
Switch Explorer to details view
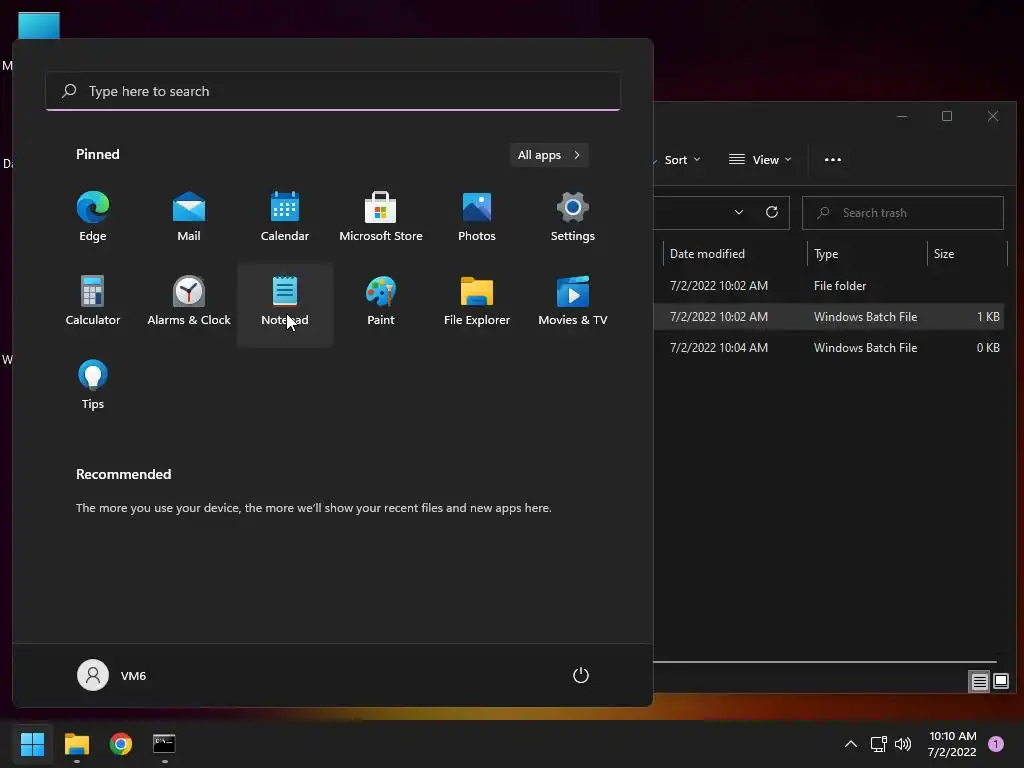pyautogui.click(x=979, y=682)
